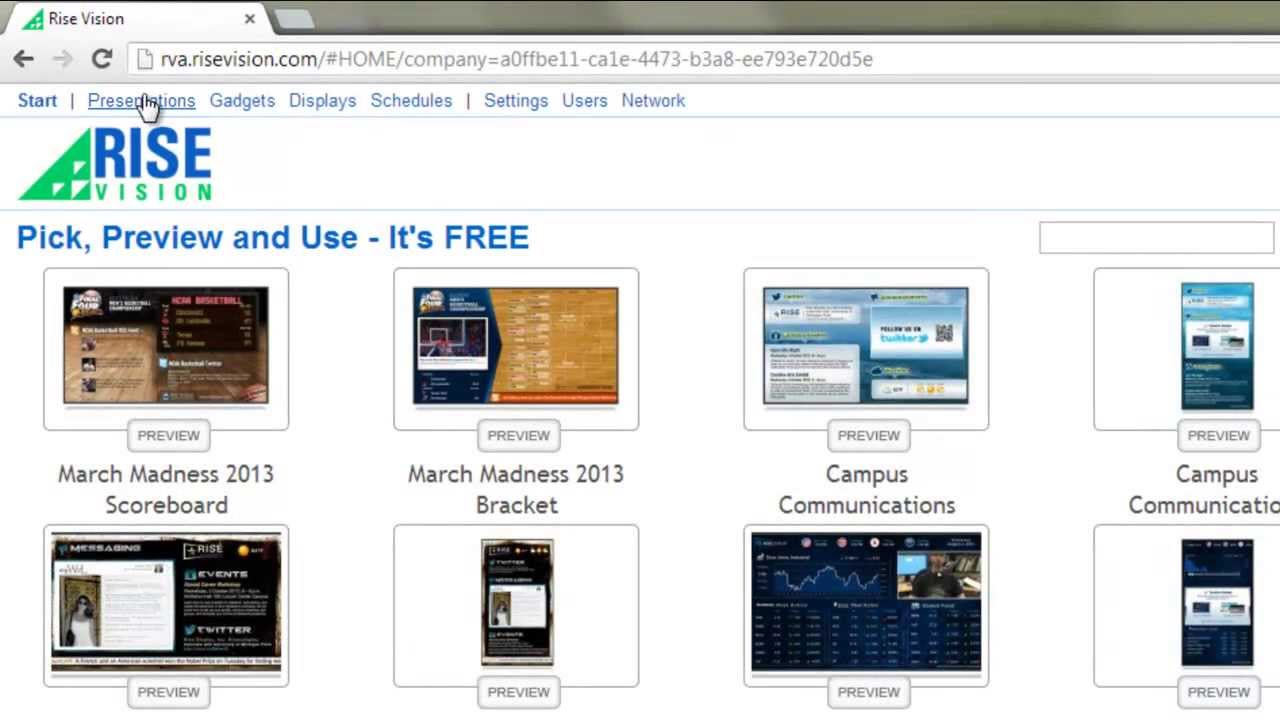Click the browser forward arrow

pos(62,58)
